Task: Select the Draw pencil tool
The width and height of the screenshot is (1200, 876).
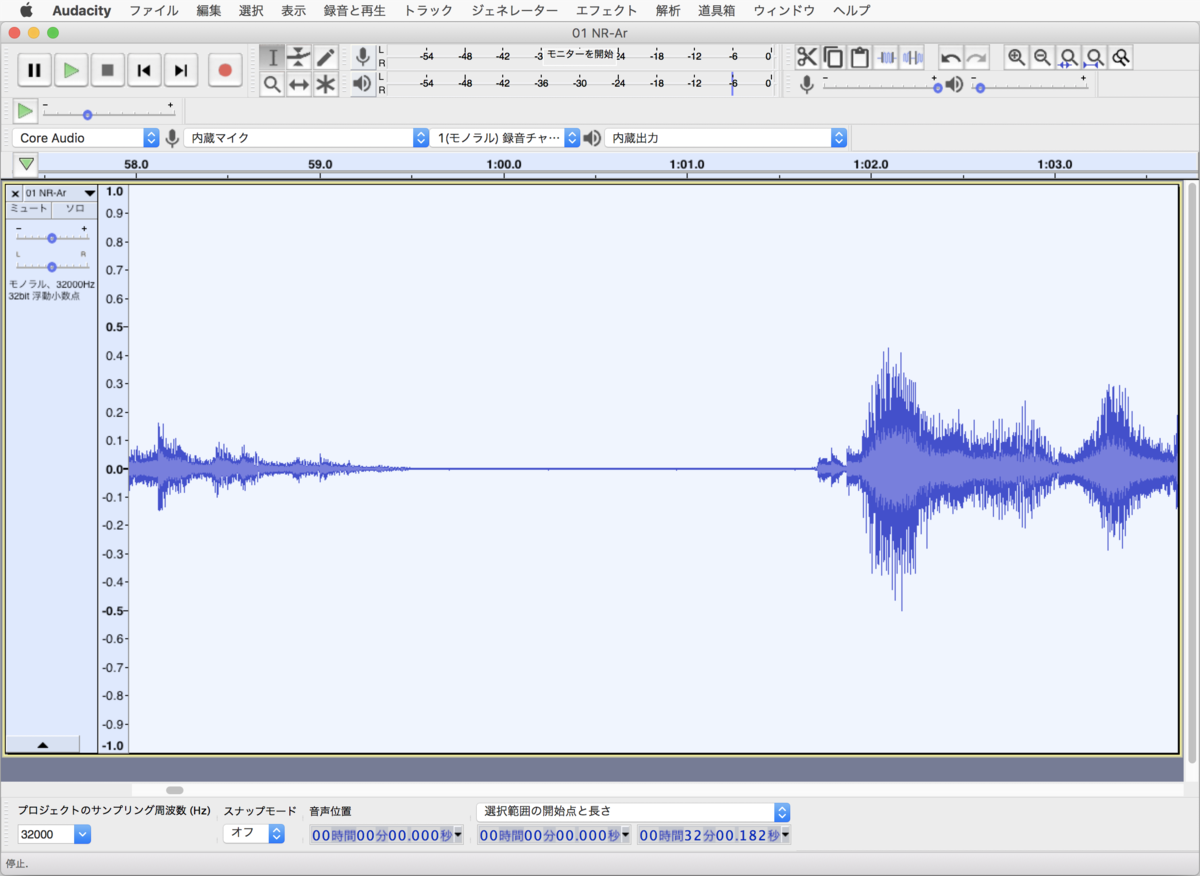Action: 326,58
